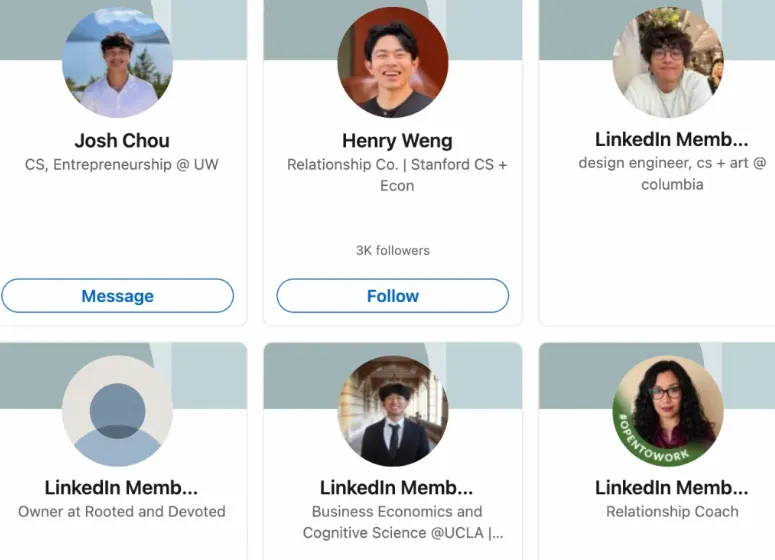Click Henry Weng's profile picture
Viewport: 775px width, 560px height.
pyautogui.click(x=393, y=63)
